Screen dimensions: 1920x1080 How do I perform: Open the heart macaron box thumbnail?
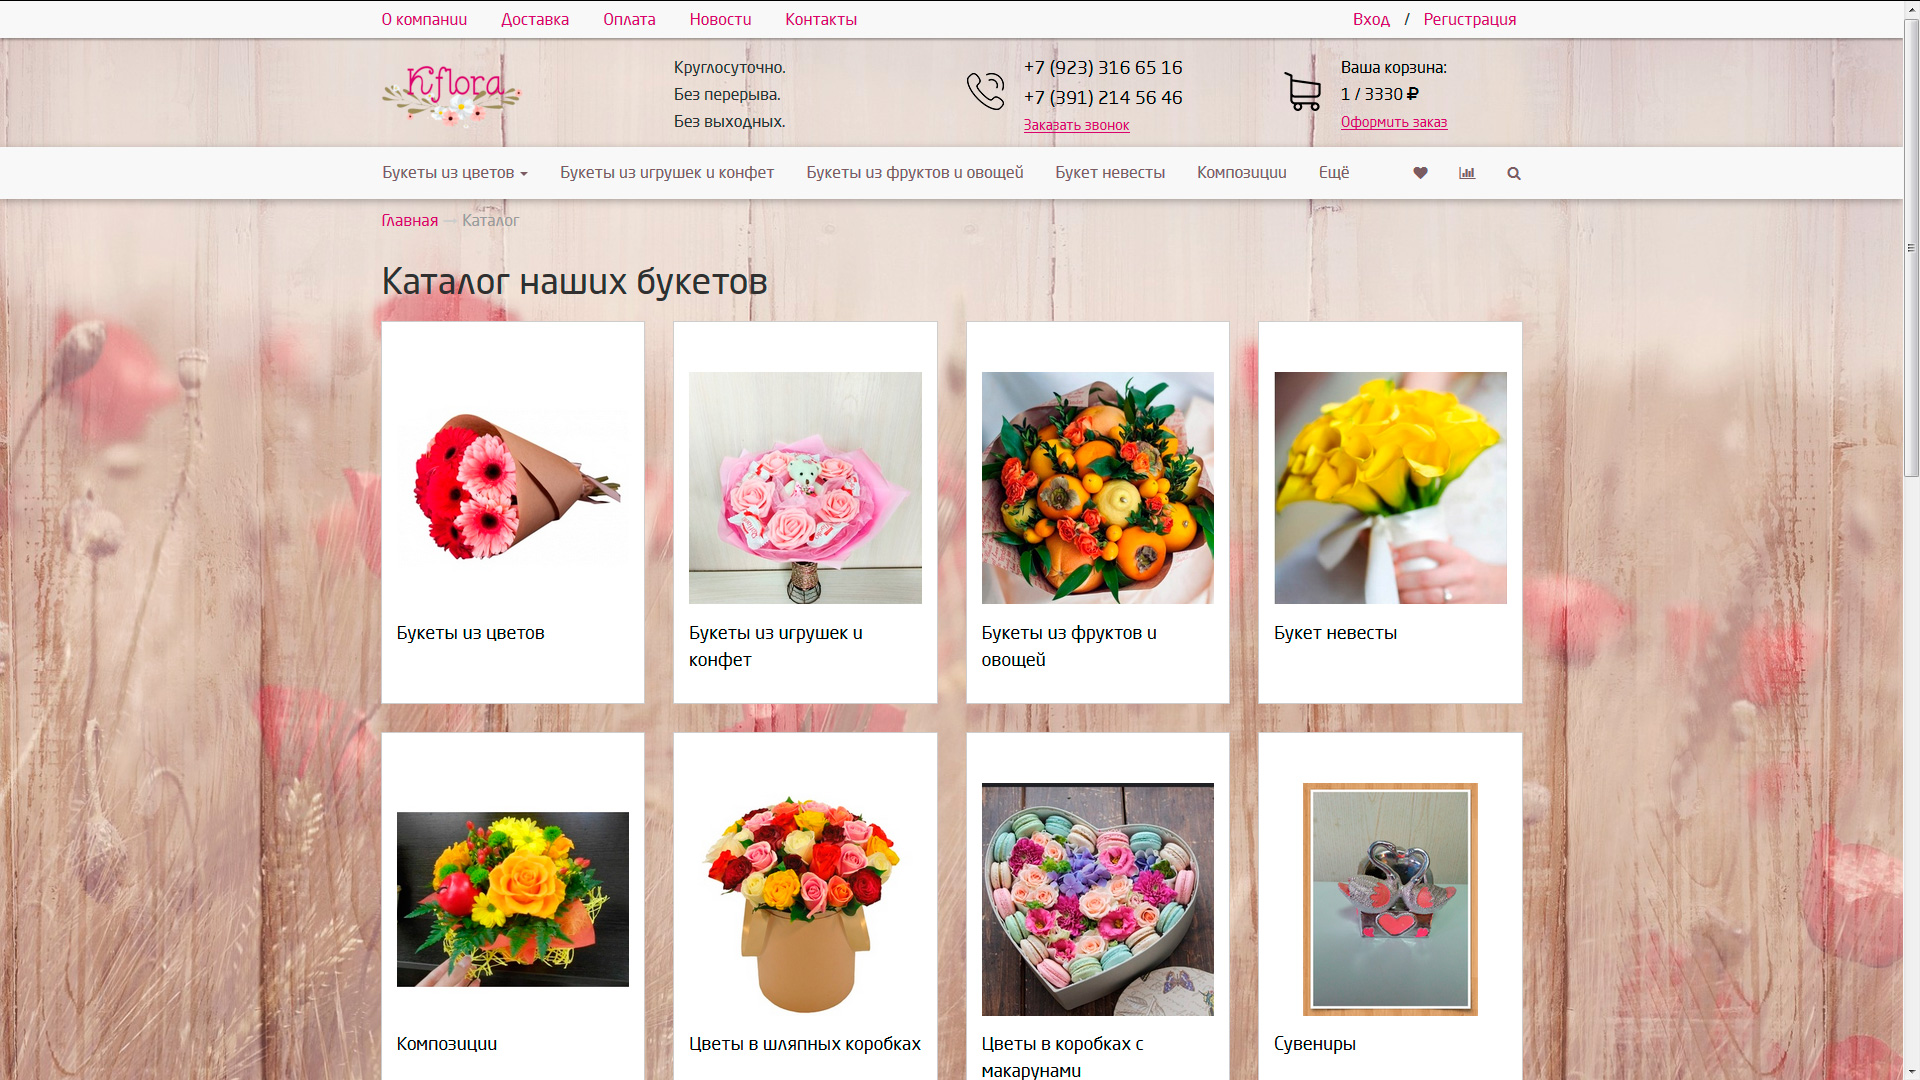coord(1098,899)
